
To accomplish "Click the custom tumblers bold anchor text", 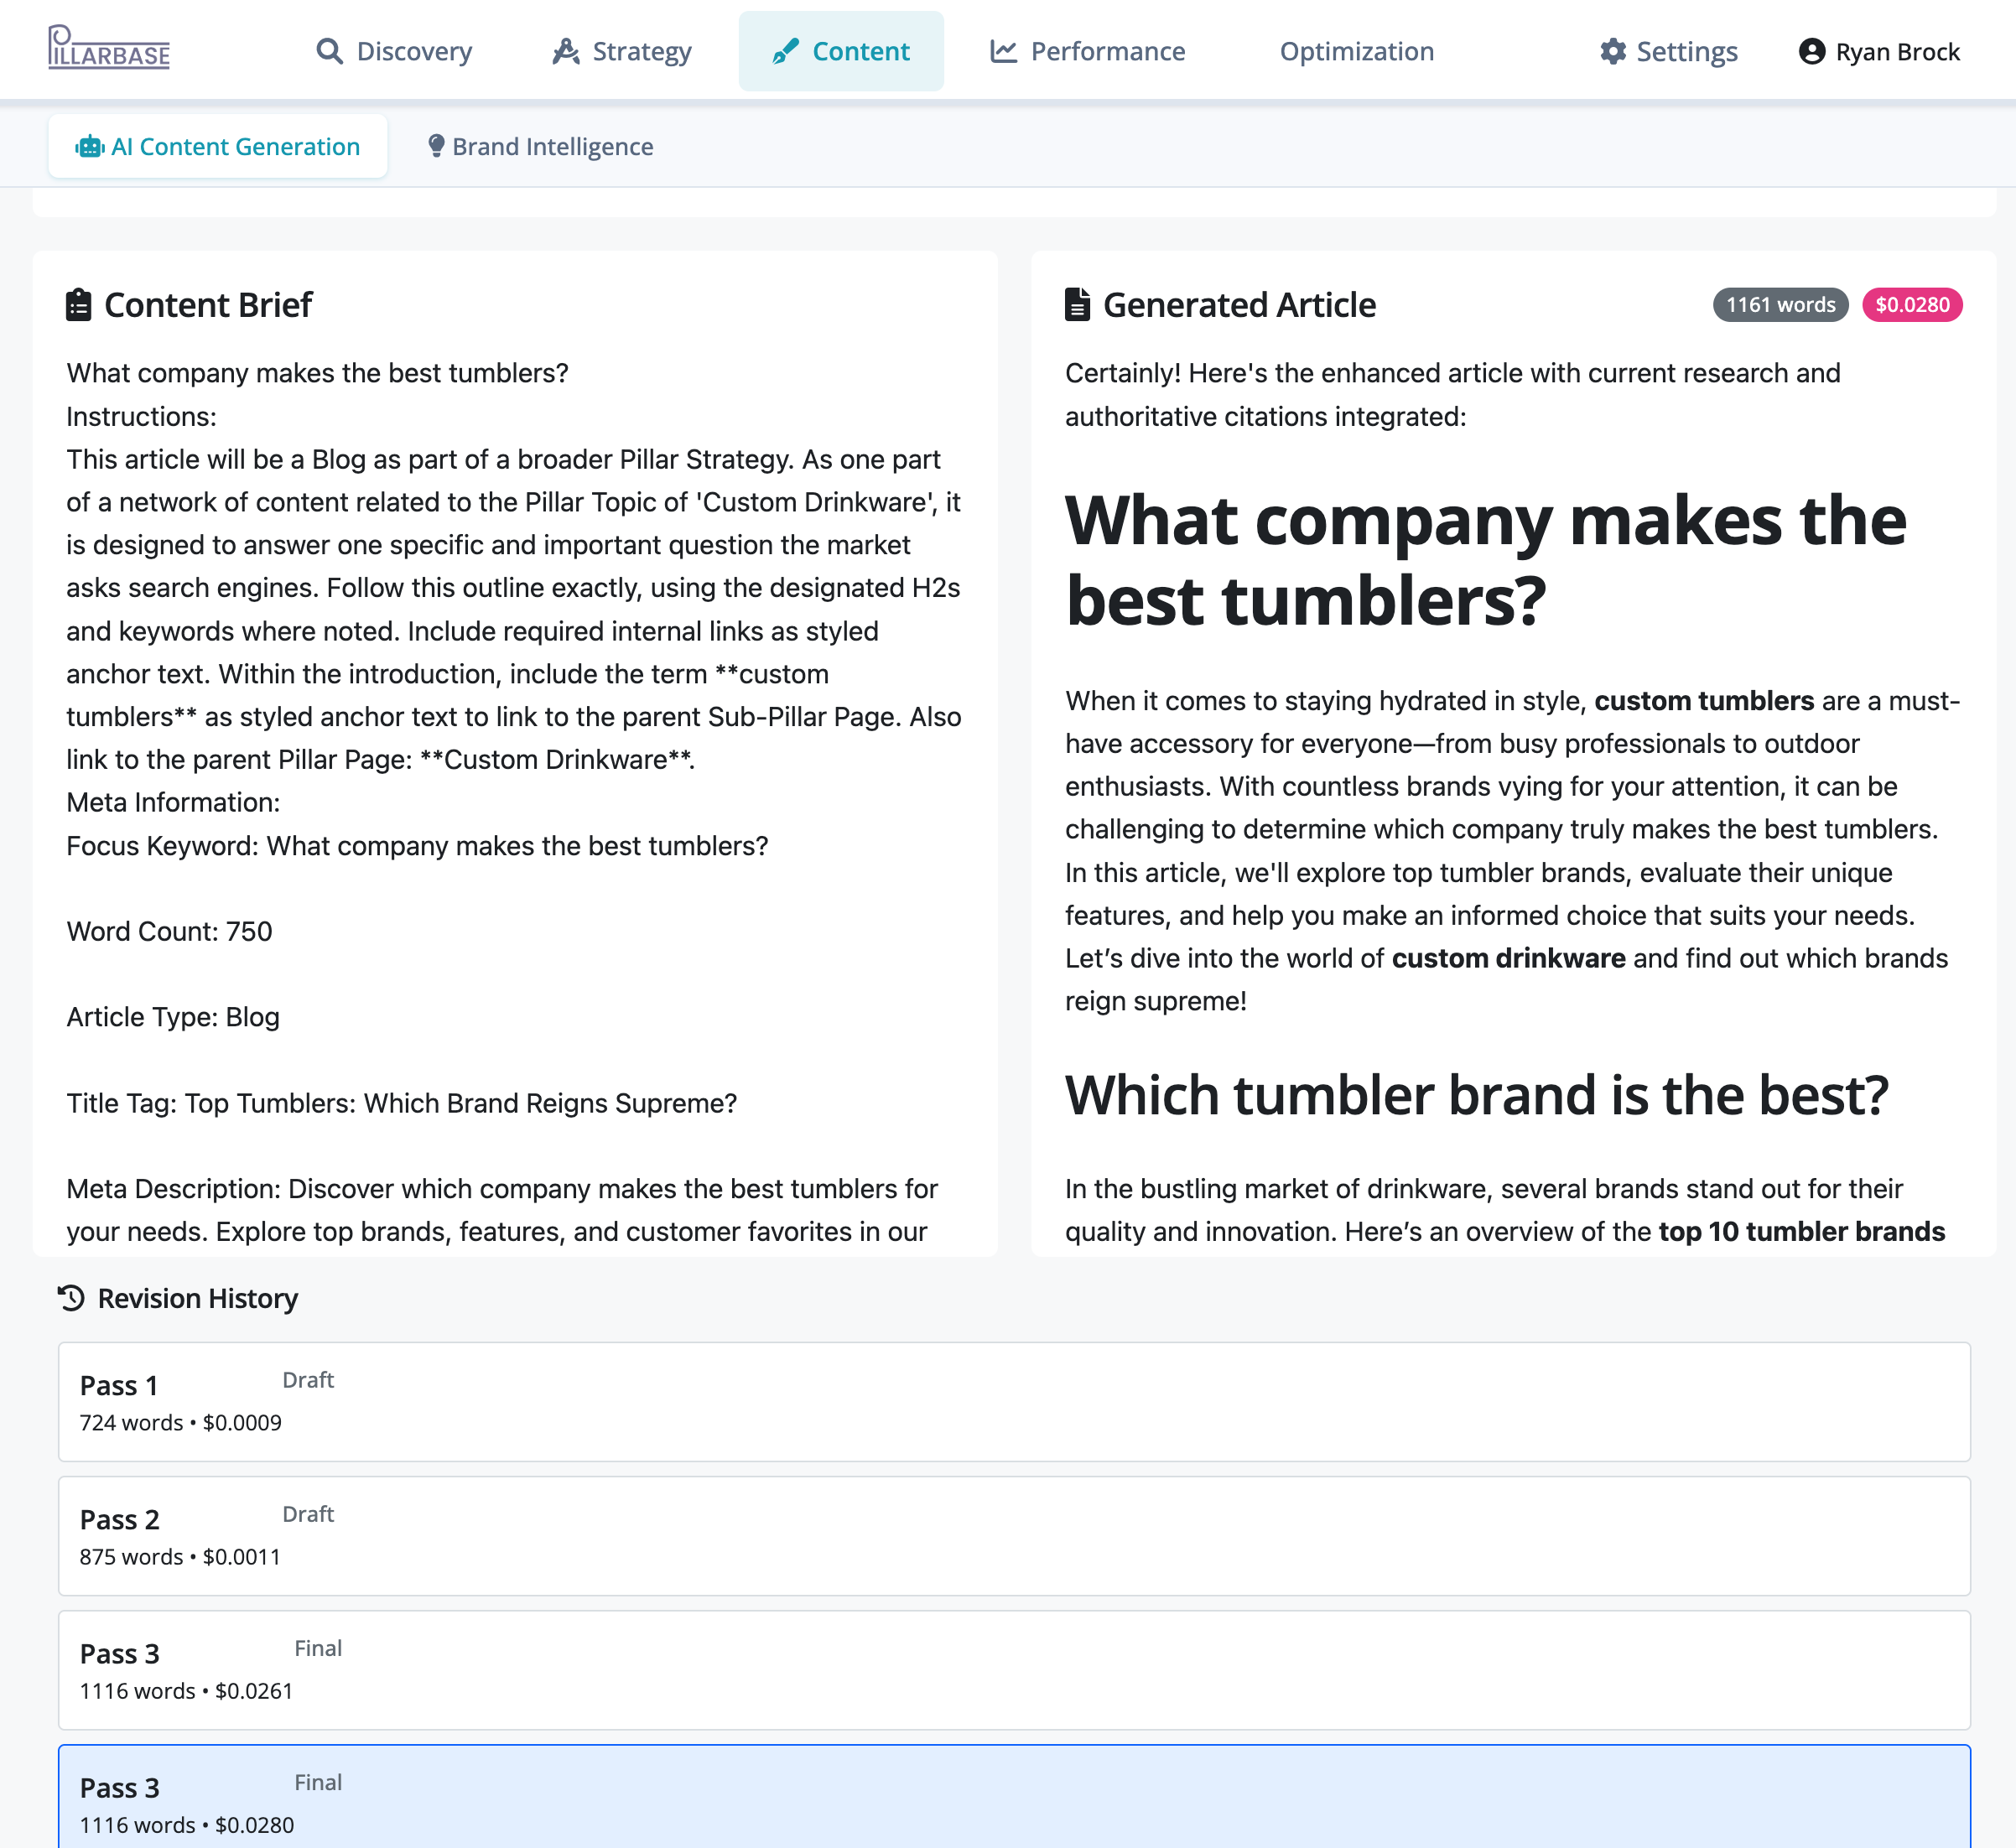I will 1703,701.
